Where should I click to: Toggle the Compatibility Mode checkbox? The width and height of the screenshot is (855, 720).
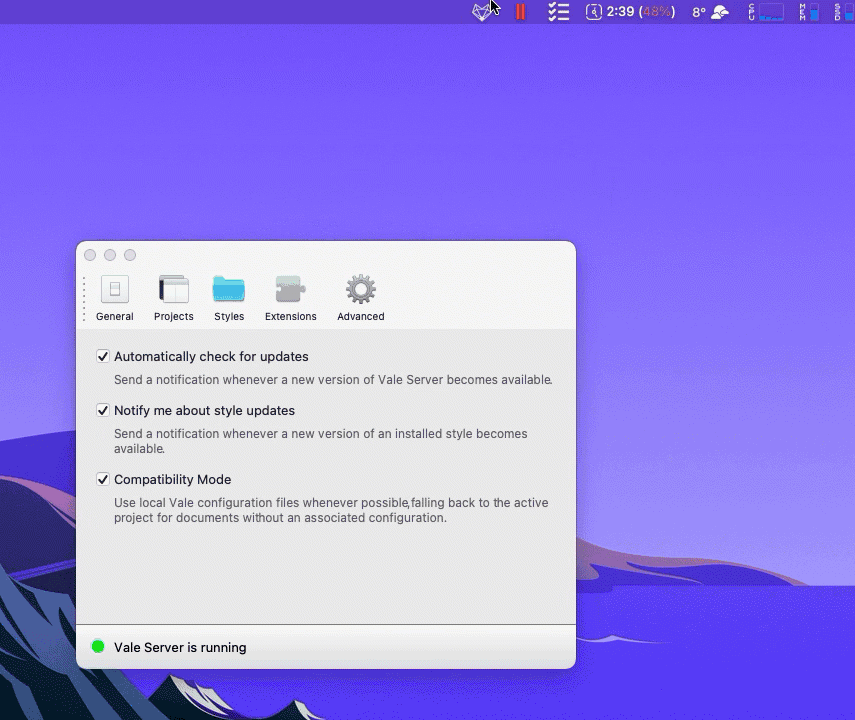tap(103, 479)
